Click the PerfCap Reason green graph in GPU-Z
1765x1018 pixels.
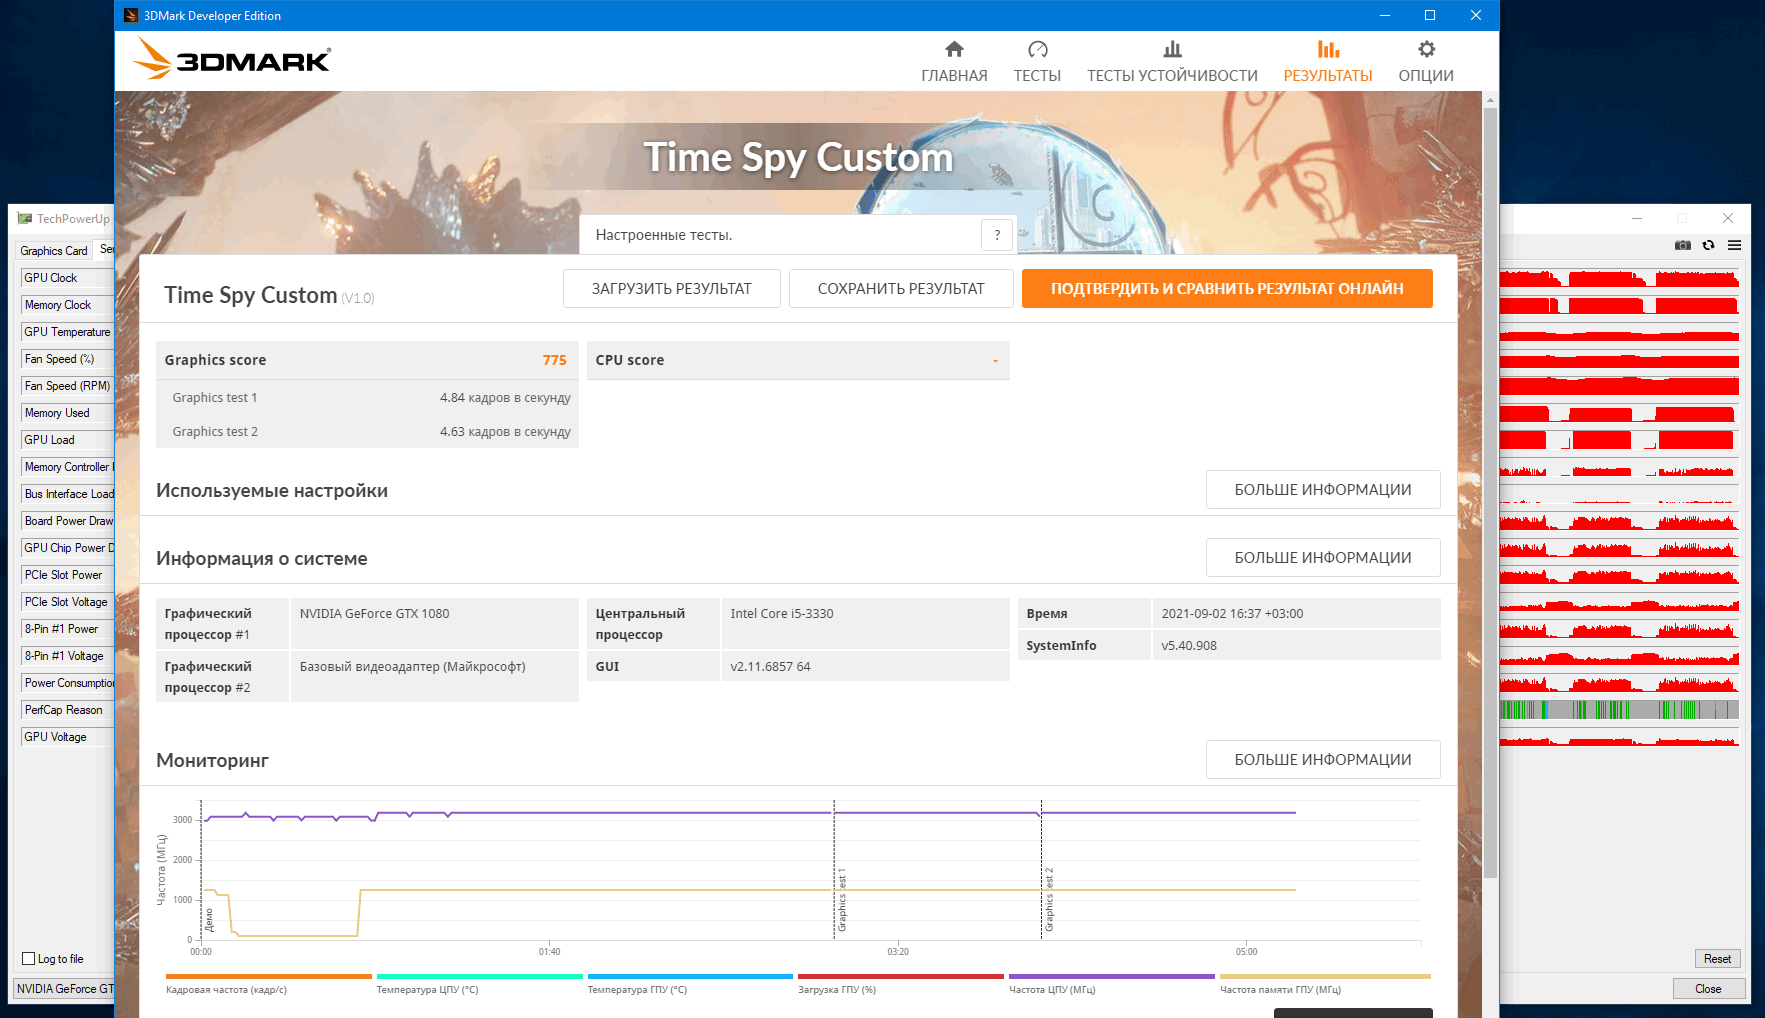(1619, 710)
